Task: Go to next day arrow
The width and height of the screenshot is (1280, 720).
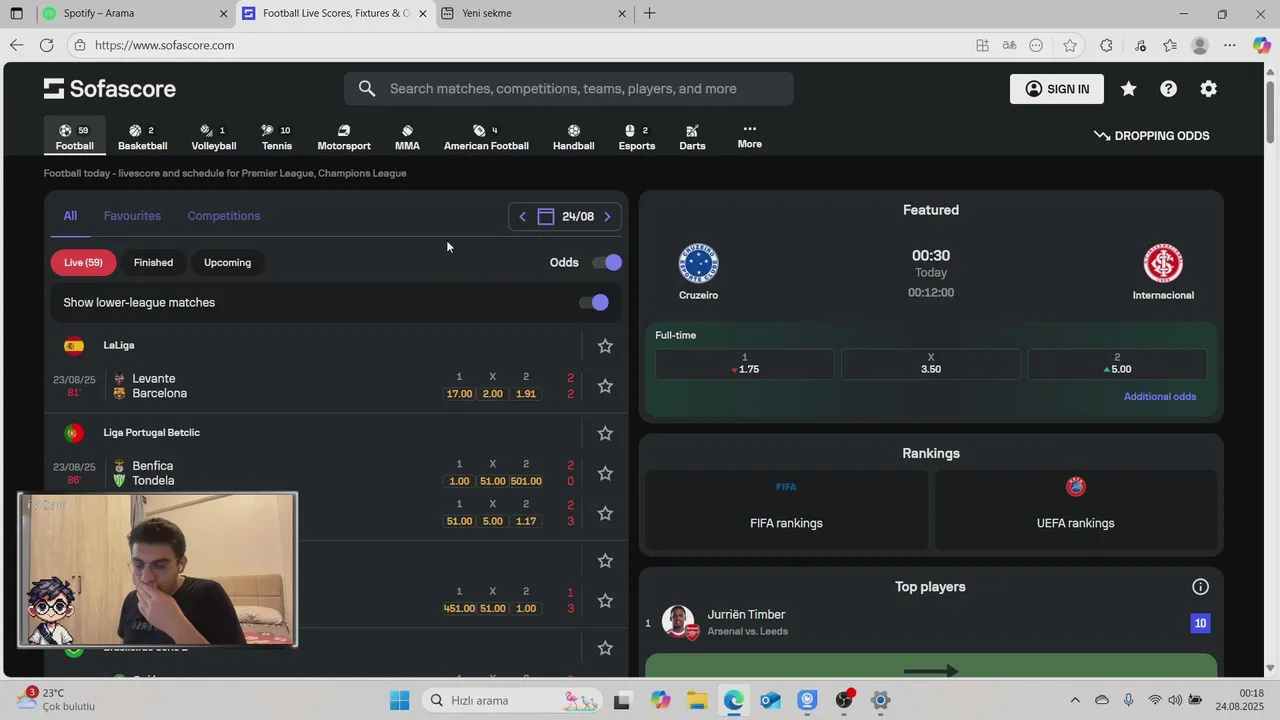Action: 607,217
